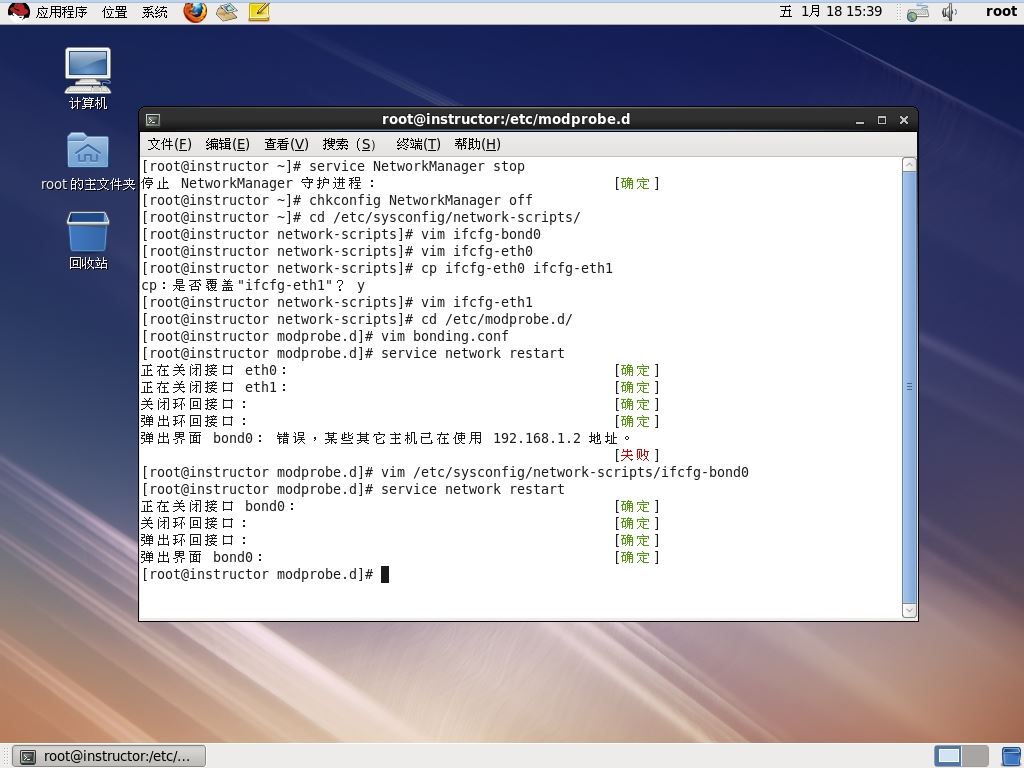Open the Computer desktop icon
This screenshot has width=1024, height=768.
point(88,78)
